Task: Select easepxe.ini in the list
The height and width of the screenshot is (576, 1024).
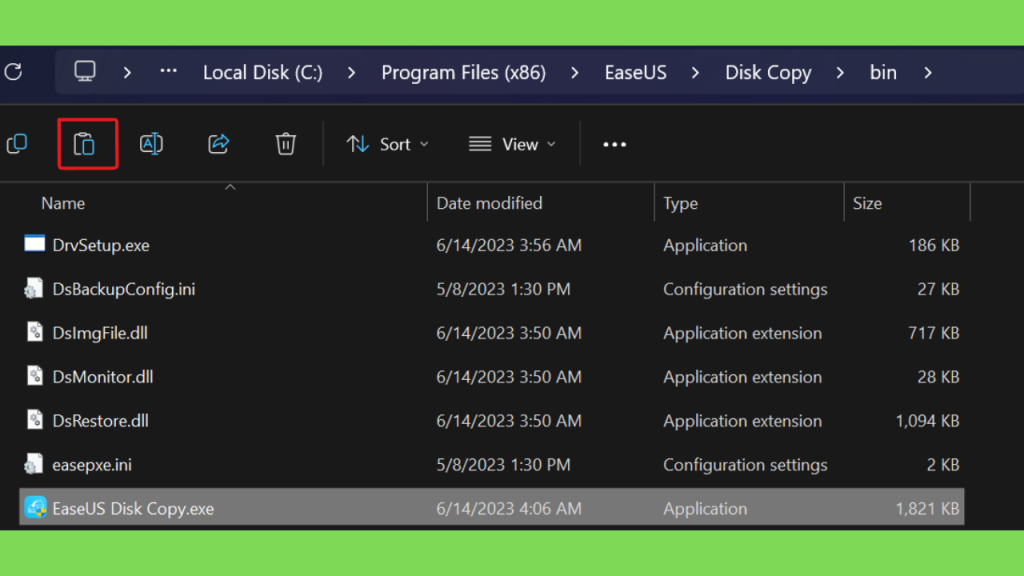Action: point(92,464)
